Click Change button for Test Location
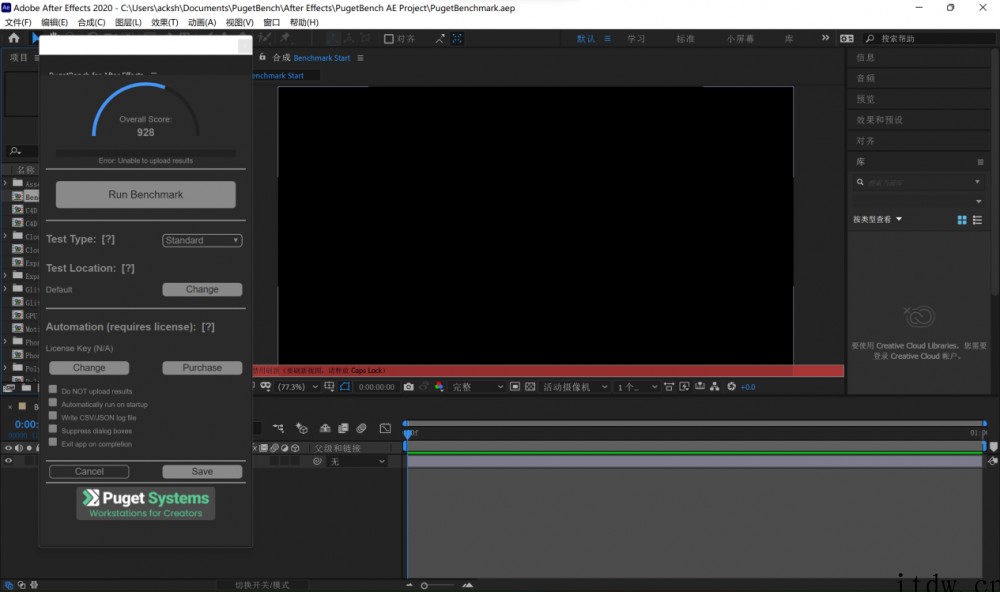The width and height of the screenshot is (1000, 592). (x=202, y=290)
